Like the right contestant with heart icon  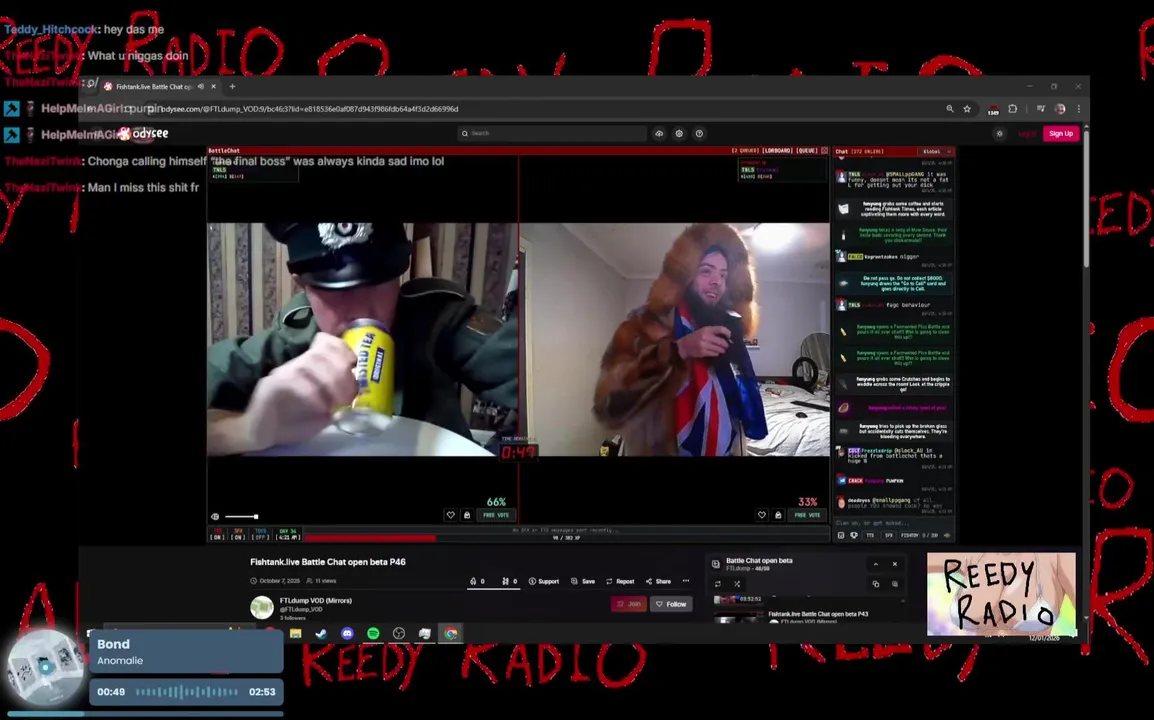coord(762,515)
